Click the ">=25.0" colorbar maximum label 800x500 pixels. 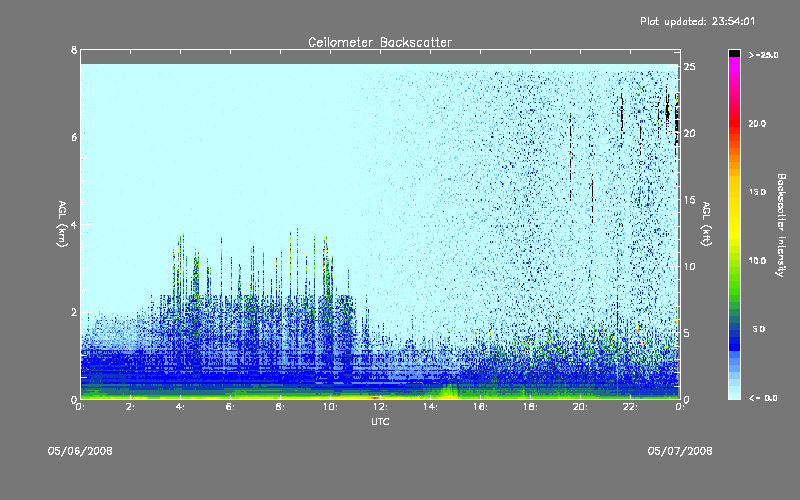pyautogui.click(x=764, y=55)
